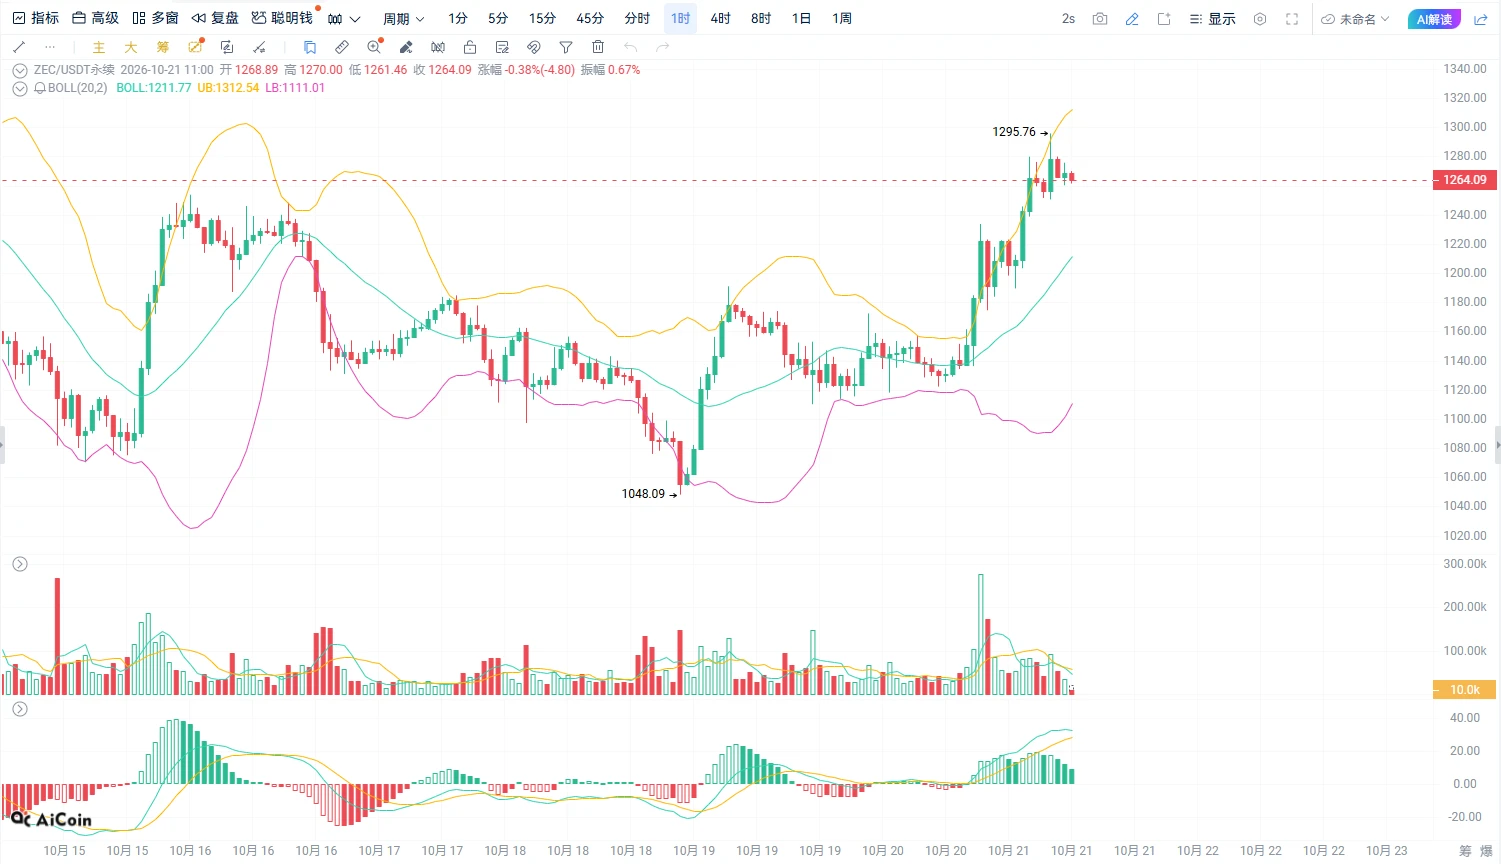Click the bookmark icon in drawing toolbar
The image size is (1501, 864).
coord(310,47)
